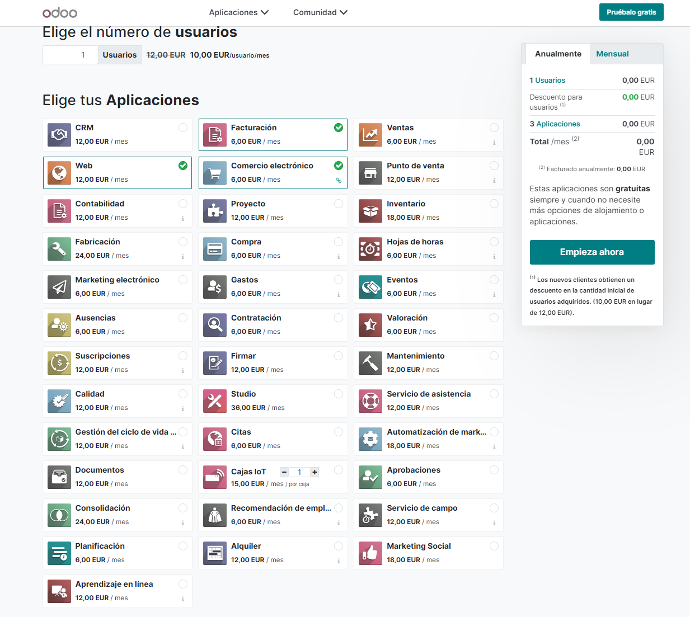Viewport: 690px width, 617px height.
Task: Click the Proyecto puzzle icon
Action: tap(215, 211)
